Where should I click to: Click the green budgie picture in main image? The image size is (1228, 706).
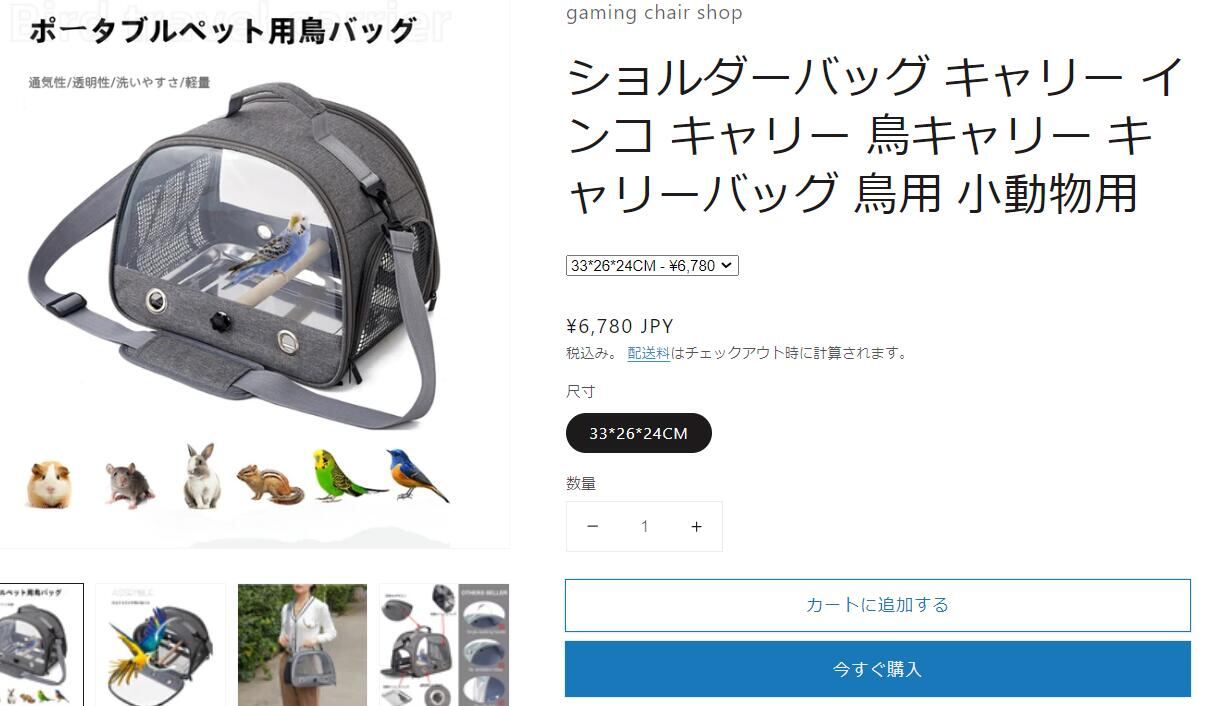(343, 475)
